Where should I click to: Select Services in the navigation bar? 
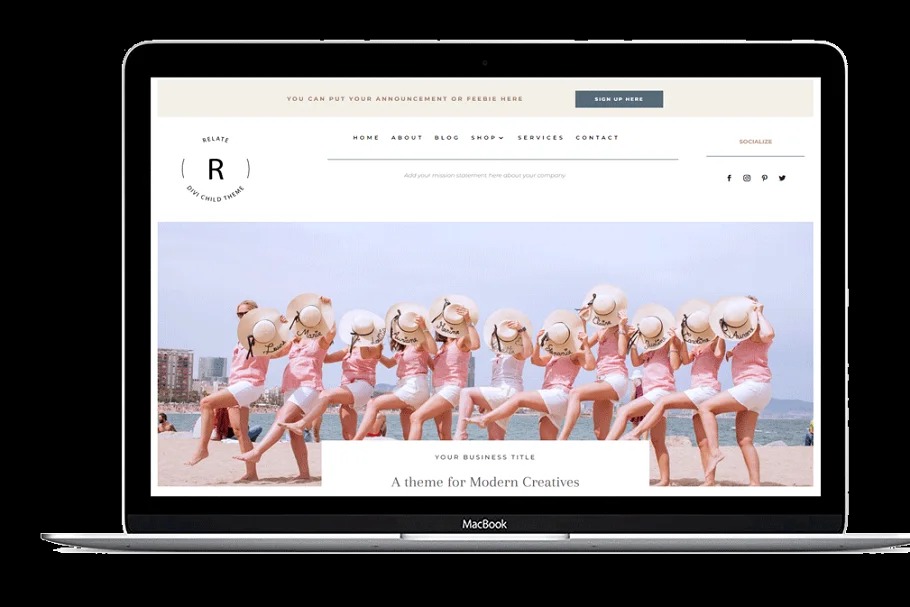pos(541,138)
